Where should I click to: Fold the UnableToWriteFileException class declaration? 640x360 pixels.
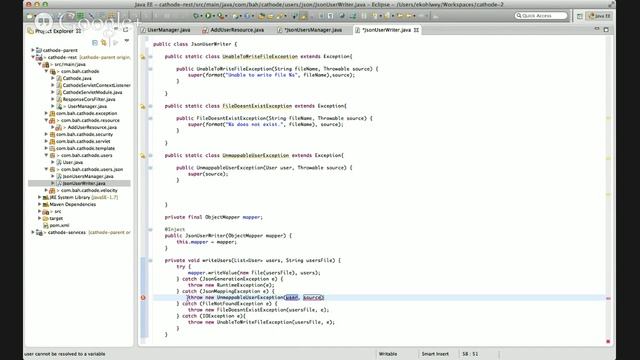150,57
